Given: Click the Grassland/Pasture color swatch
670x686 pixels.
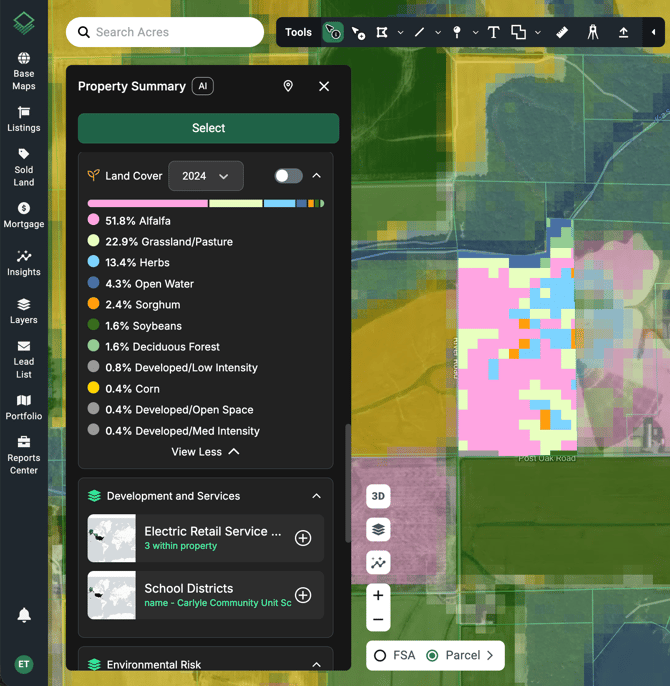Looking at the screenshot, I should coord(93,241).
